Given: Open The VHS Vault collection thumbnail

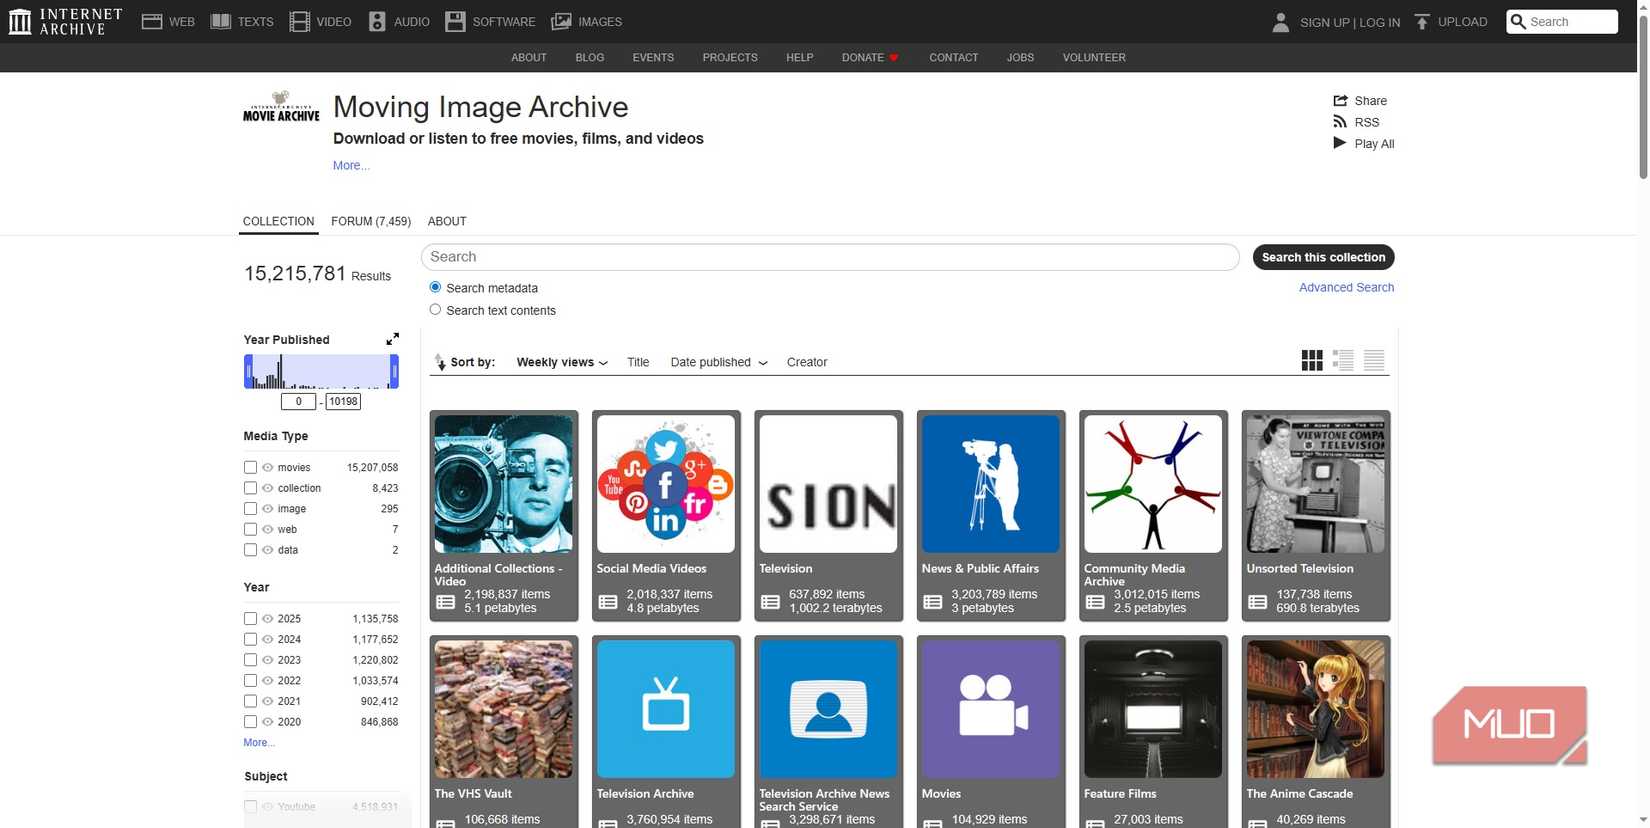Looking at the screenshot, I should point(503,709).
